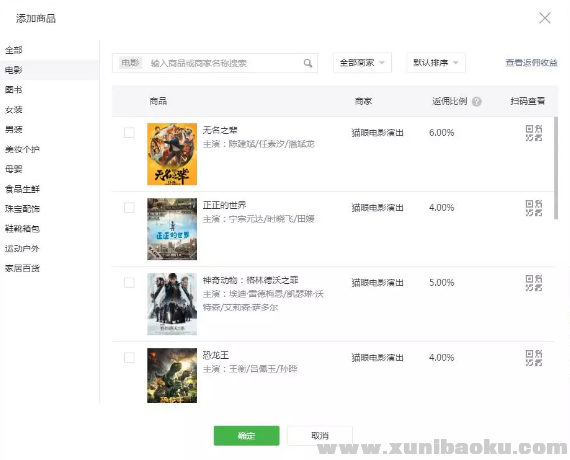Select the 家居百货 category

point(22,268)
